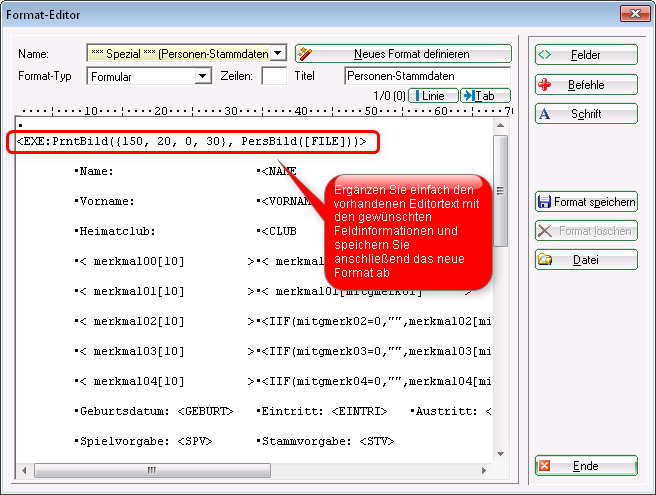Viewport: 656px width, 495px height.
Task: Open the Format-Typ dropdown arrow
Action: pos(203,76)
